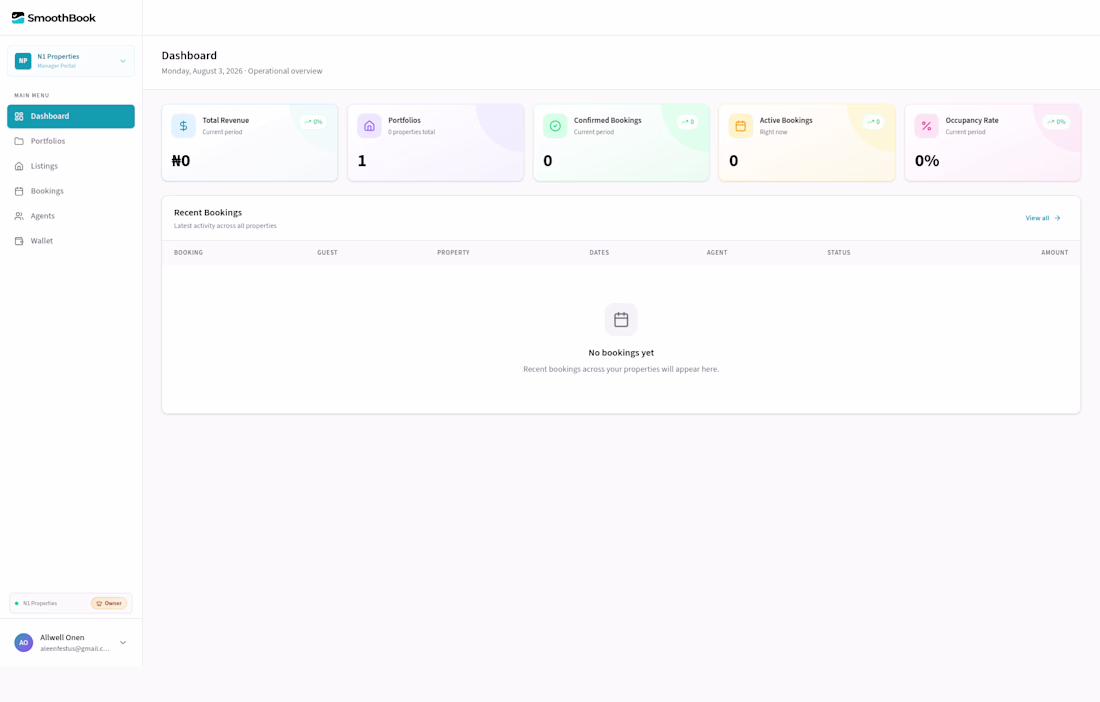This screenshot has height=702, width=1100.
Task: Click the Dashboard page title
Action: [x=189, y=55]
